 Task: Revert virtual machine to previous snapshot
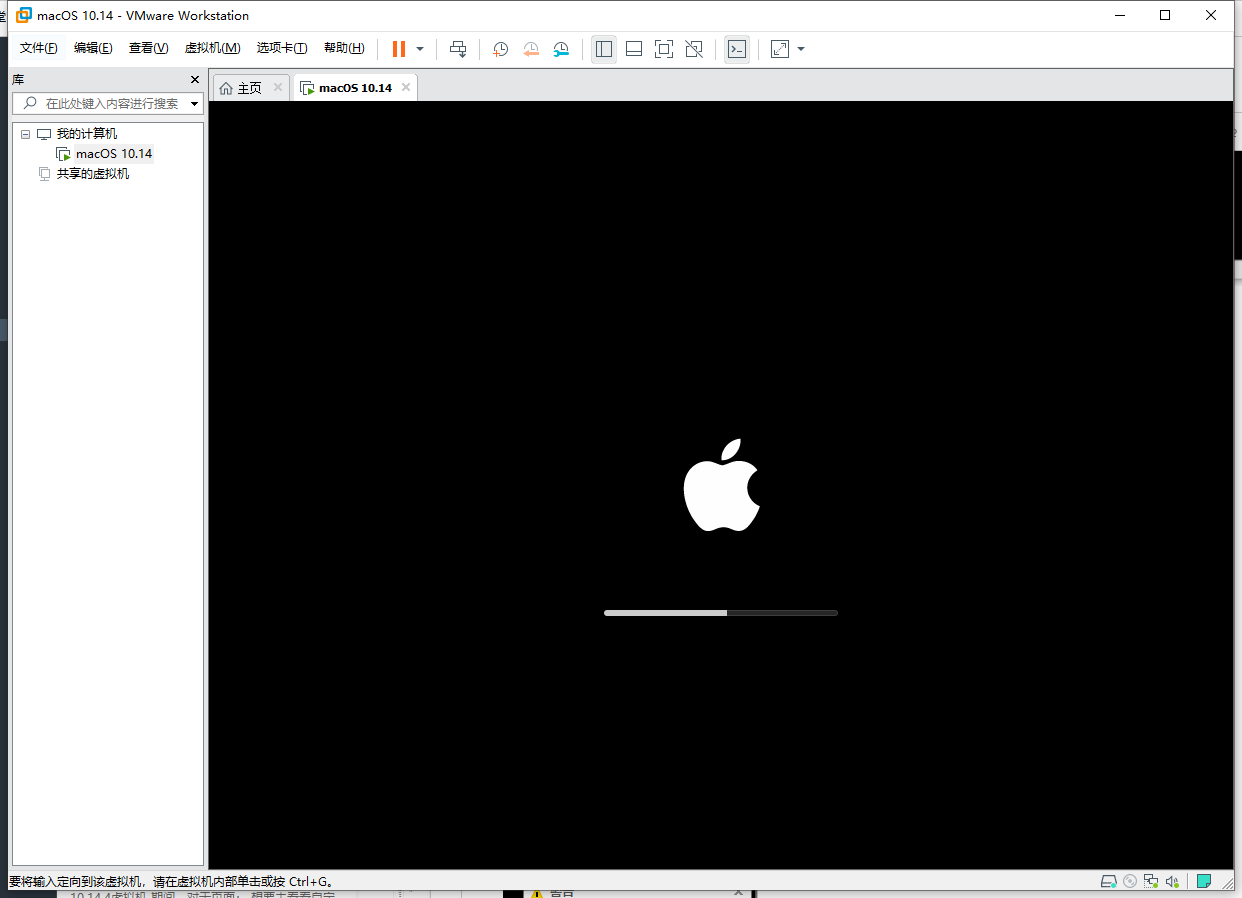coord(531,49)
